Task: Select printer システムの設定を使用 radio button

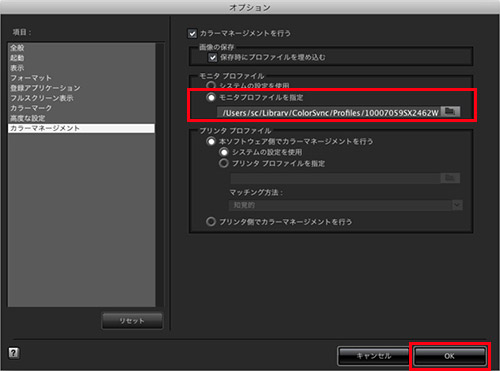Action: [224, 152]
